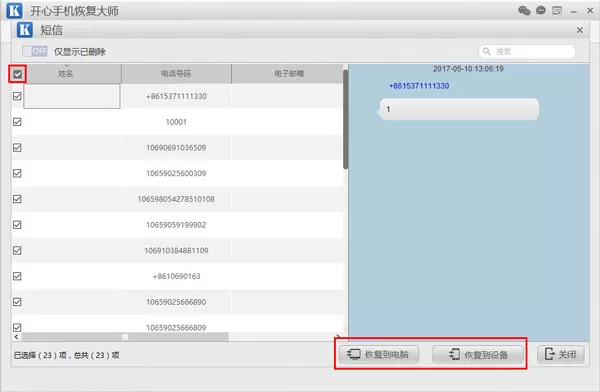Click the search magnifier icon

tap(486, 51)
